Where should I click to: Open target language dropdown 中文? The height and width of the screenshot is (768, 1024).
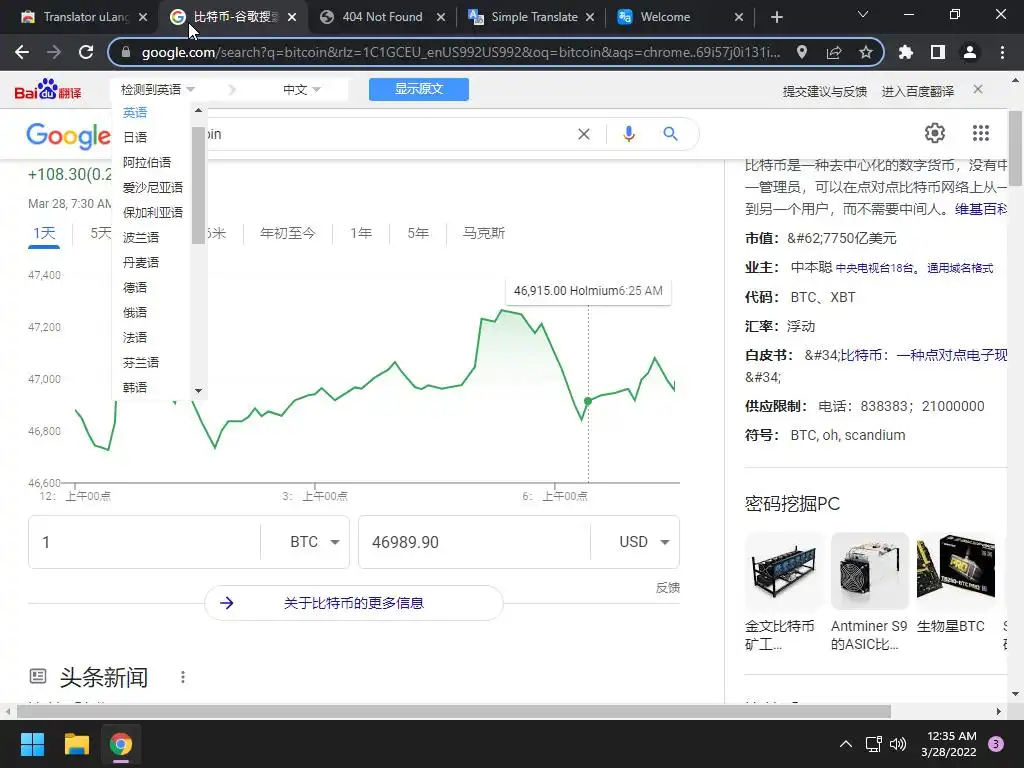pos(302,89)
